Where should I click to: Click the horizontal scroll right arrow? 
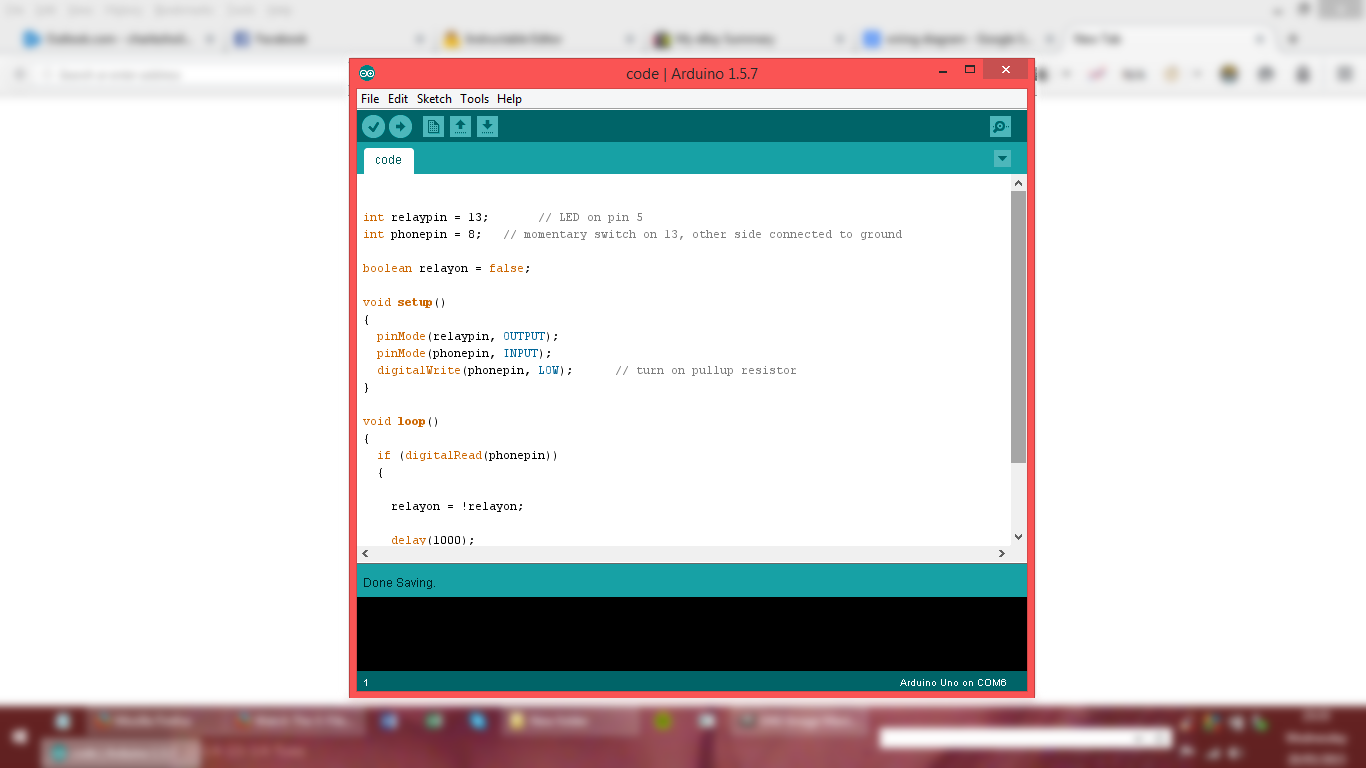(1002, 553)
